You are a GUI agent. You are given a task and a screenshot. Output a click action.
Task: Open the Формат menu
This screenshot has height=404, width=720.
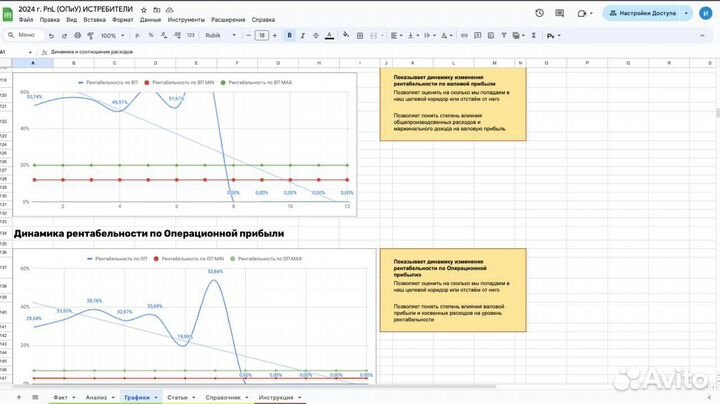point(123,19)
